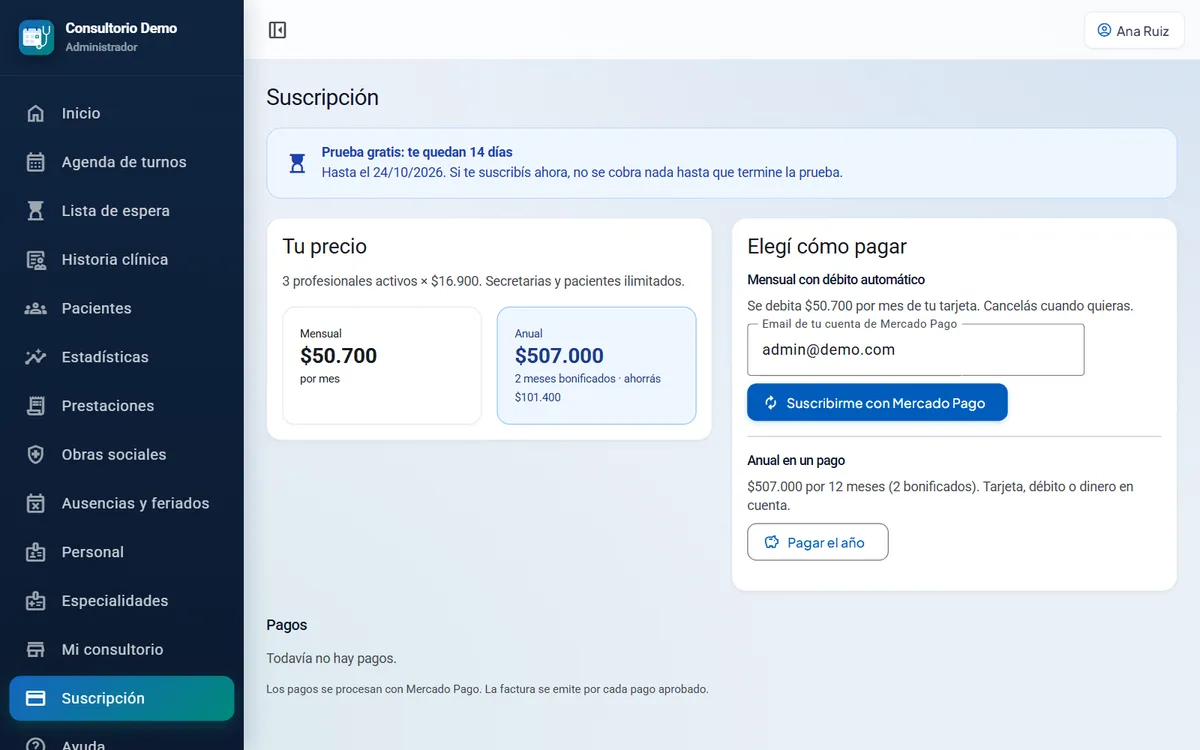Click 'Prueba gratis: te quedan 14 días' text
This screenshot has height=750, width=1200.
tap(417, 152)
